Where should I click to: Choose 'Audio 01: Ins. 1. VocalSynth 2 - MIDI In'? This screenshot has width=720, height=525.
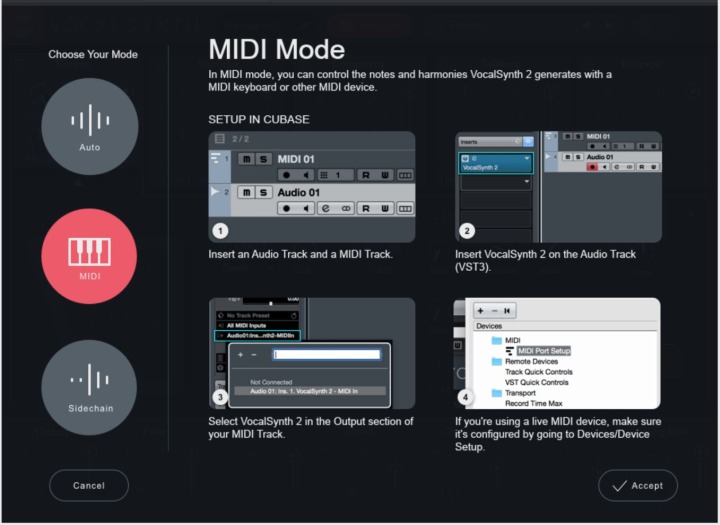[x=310, y=391]
